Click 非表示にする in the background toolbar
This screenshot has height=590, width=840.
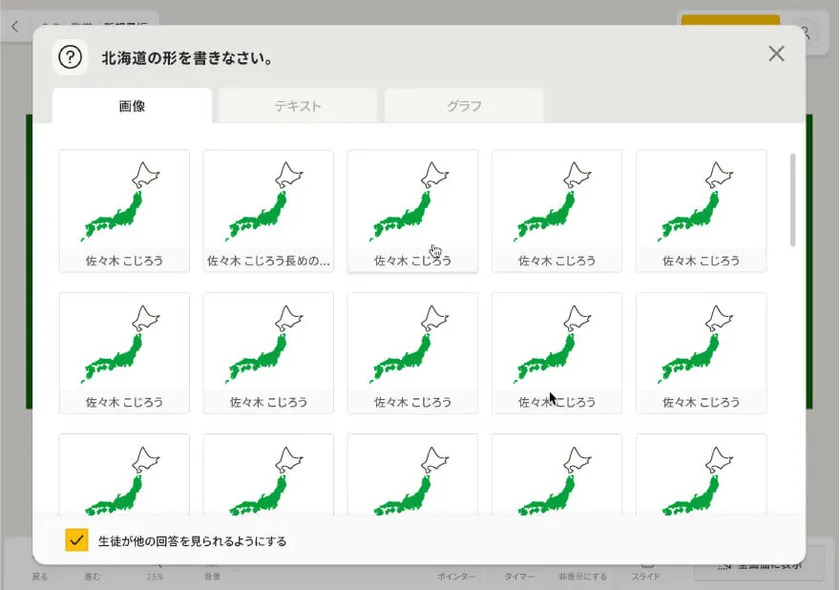point(582,576)
